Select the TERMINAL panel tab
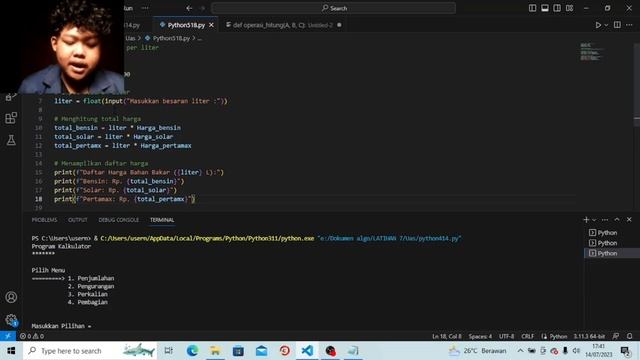Screen dimensions: 640x360 point(162,220)
